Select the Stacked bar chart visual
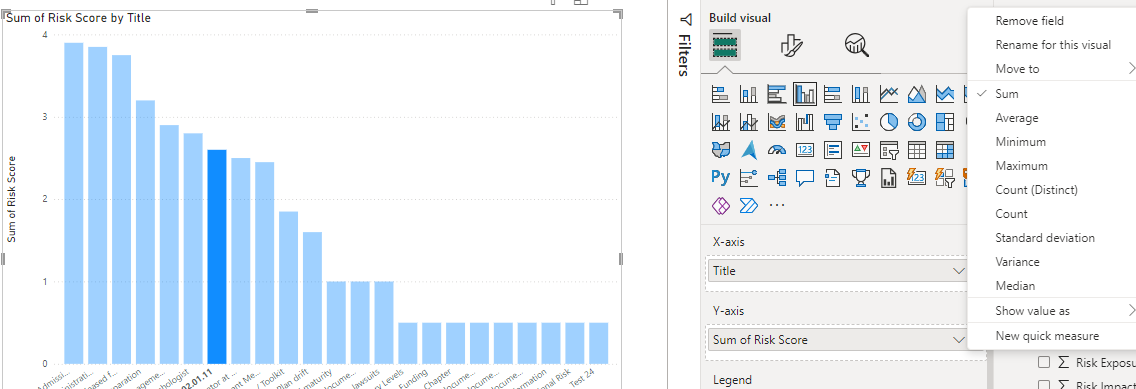1136x389 pixels. (720, 93)
